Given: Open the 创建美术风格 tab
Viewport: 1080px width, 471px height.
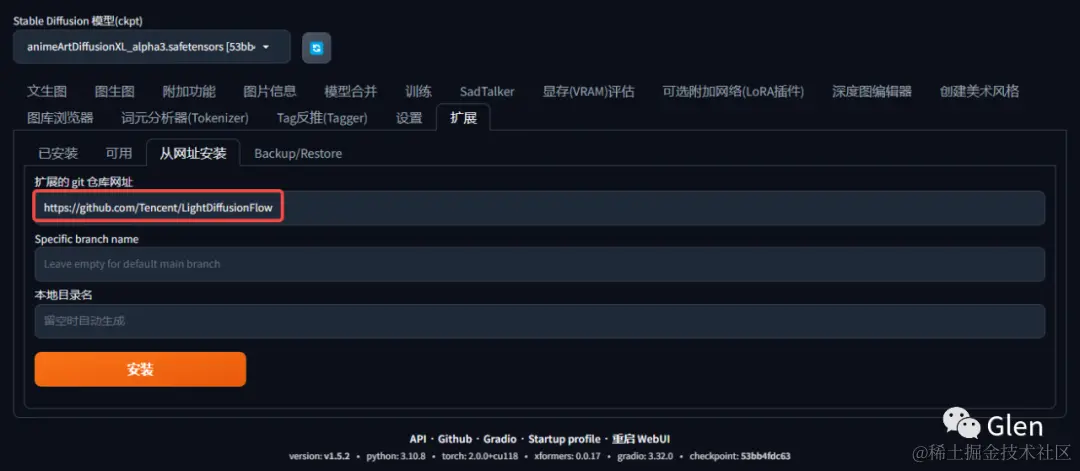Looking at the screenshot, I should (x=979, y=92).
